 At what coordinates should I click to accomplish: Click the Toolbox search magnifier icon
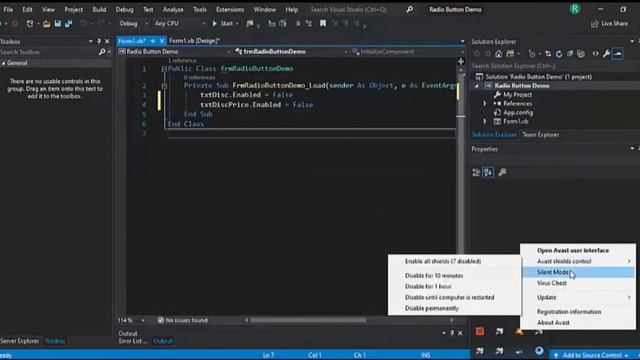tap(102, 52)
